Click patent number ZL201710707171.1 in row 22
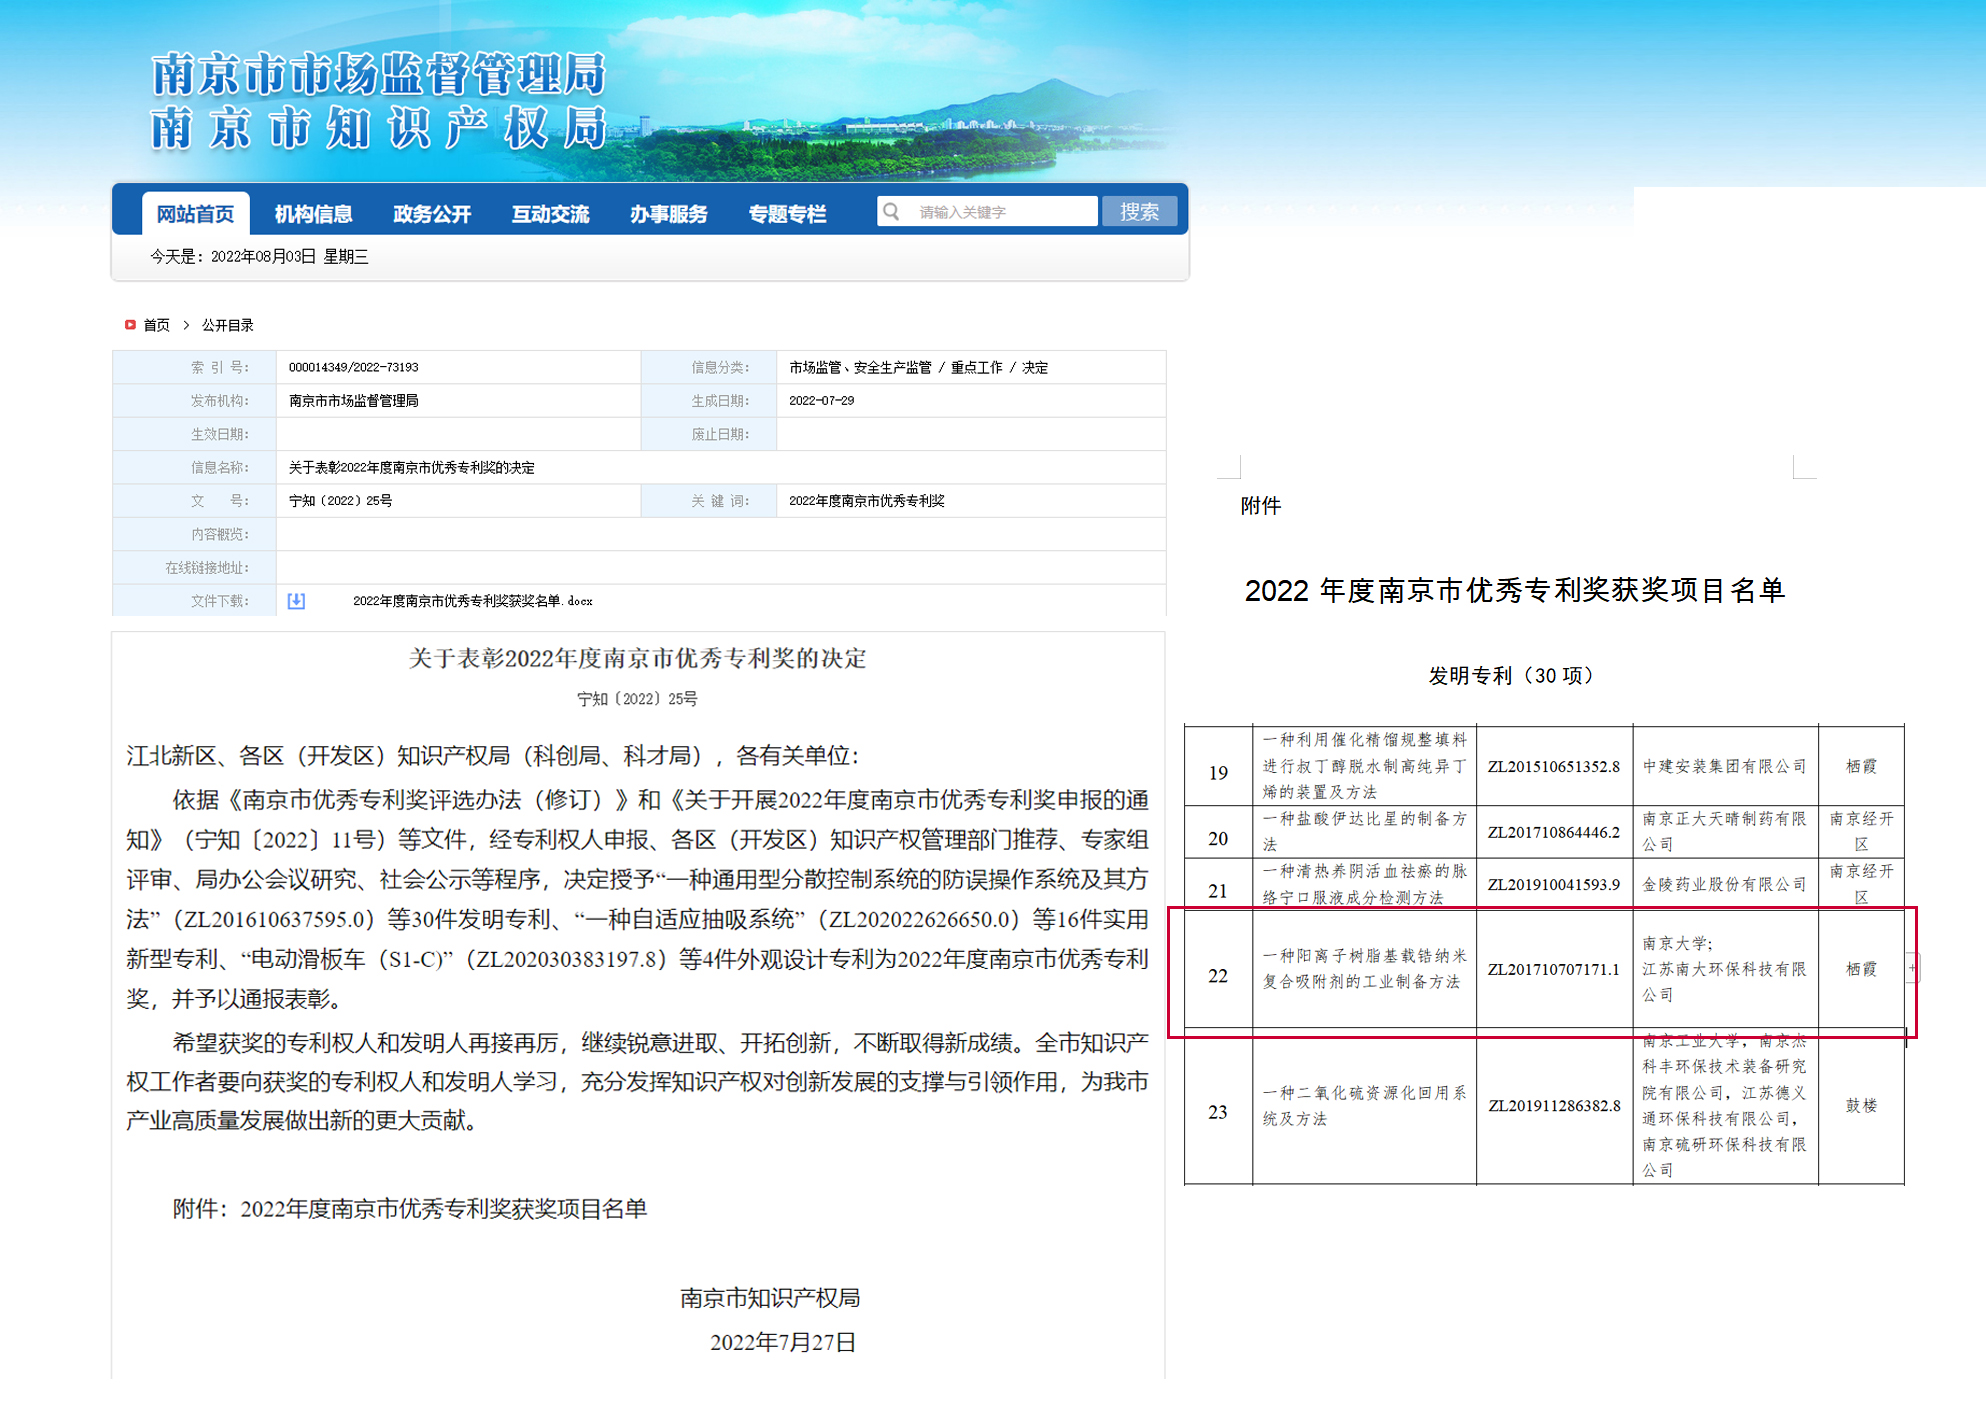The width and height of the screenshot is (1986, 1414). tap(1553, 969)
